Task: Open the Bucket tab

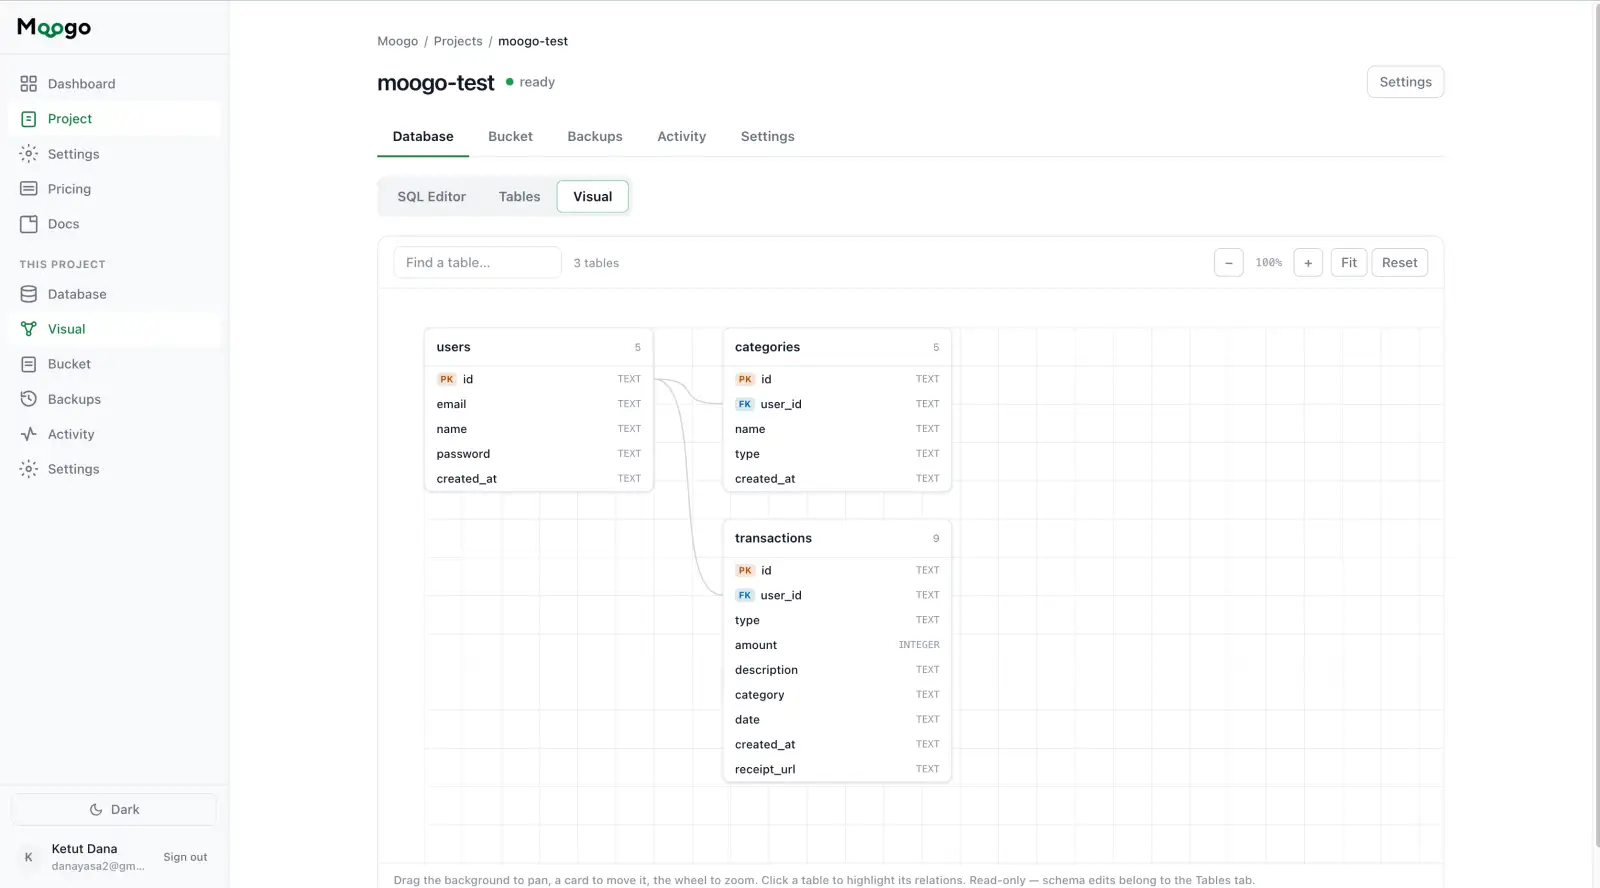Action: (510, 137)
